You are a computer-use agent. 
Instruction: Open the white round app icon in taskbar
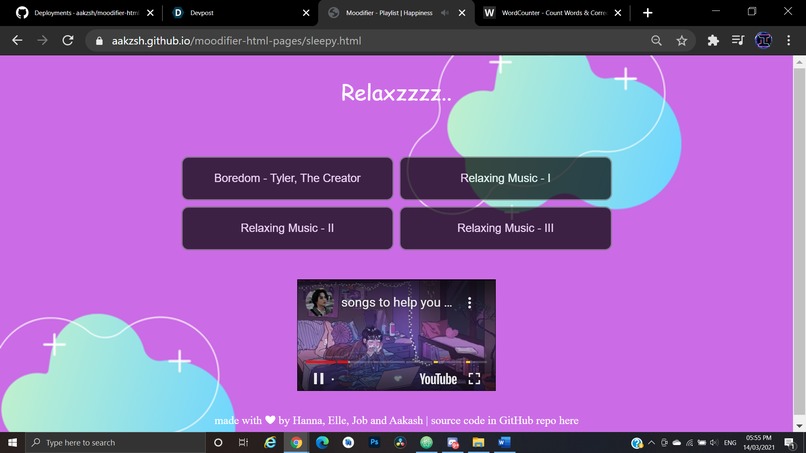[348, 442]
